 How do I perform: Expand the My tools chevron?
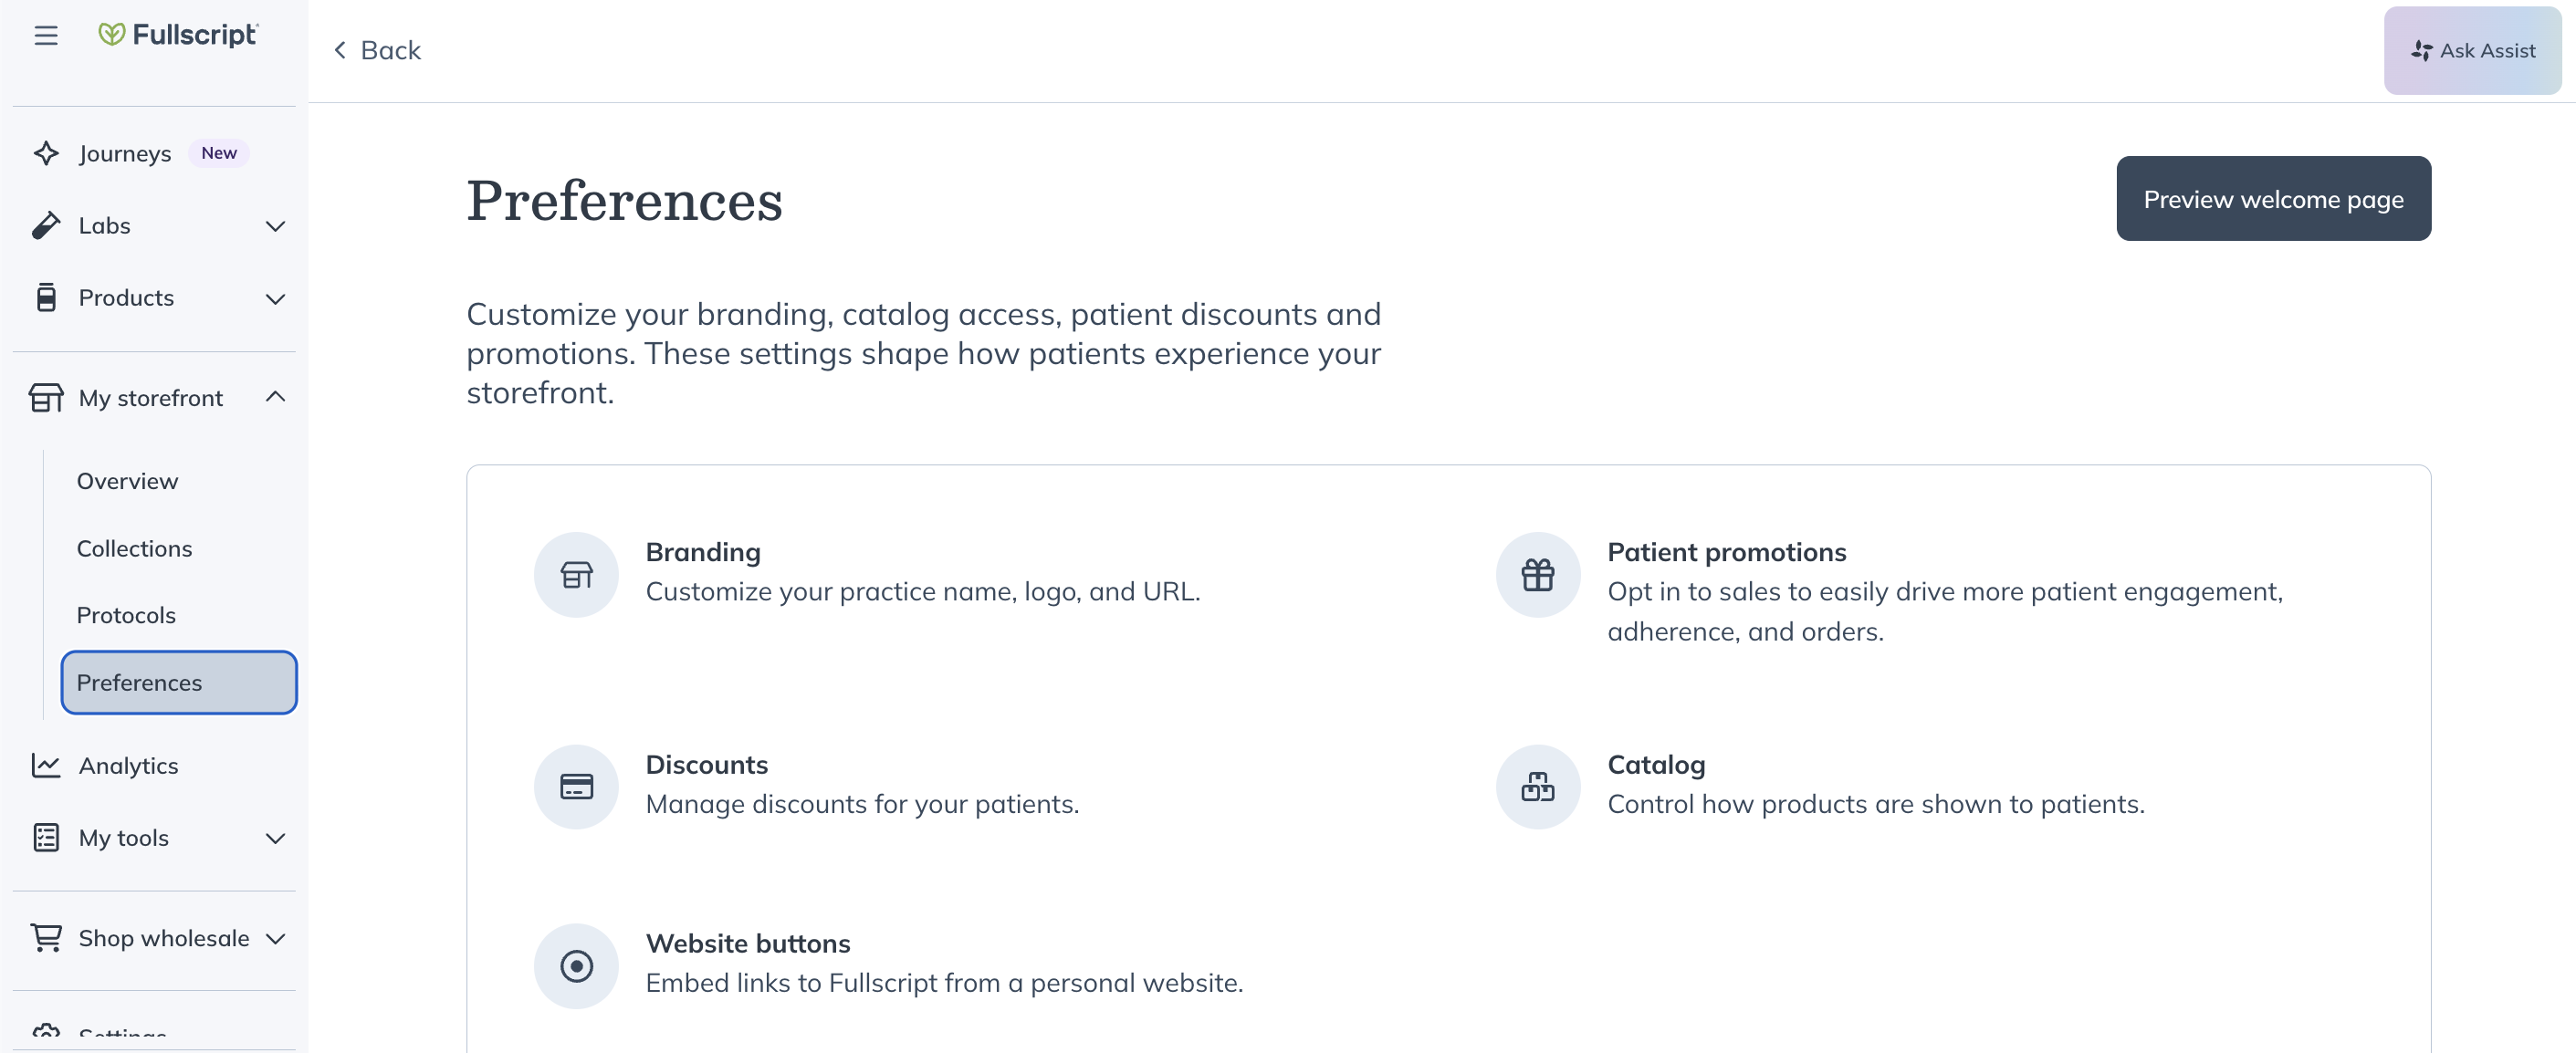click(x=275, y=838)
